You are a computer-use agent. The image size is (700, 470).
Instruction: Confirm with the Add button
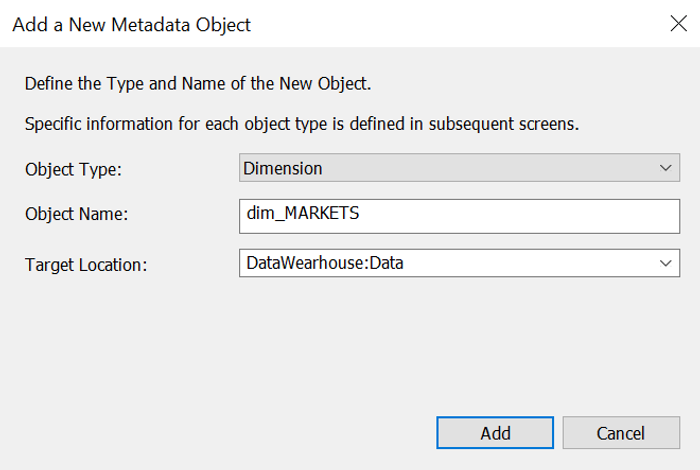point(495,433)
